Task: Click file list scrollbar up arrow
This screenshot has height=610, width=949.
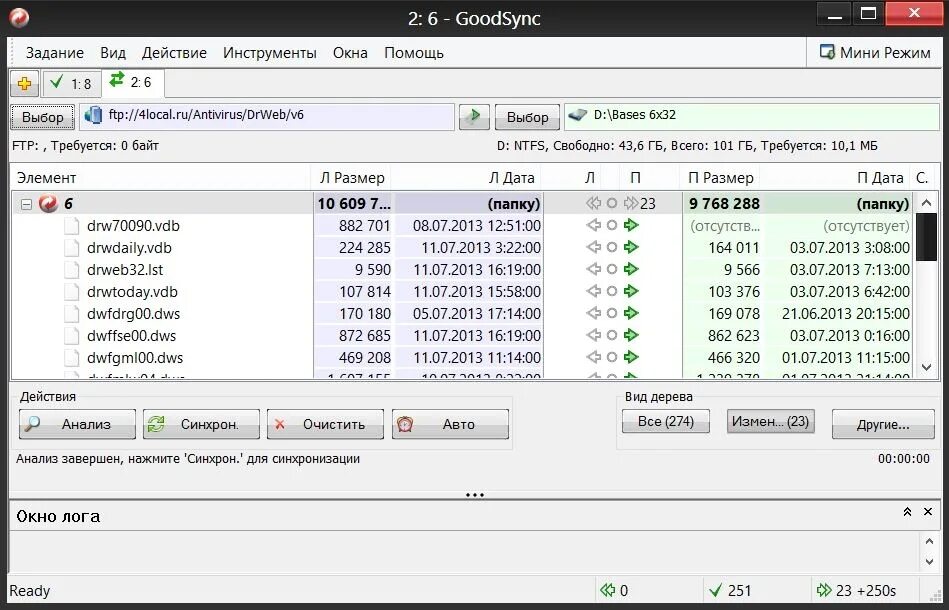Action: pos(927,203)
